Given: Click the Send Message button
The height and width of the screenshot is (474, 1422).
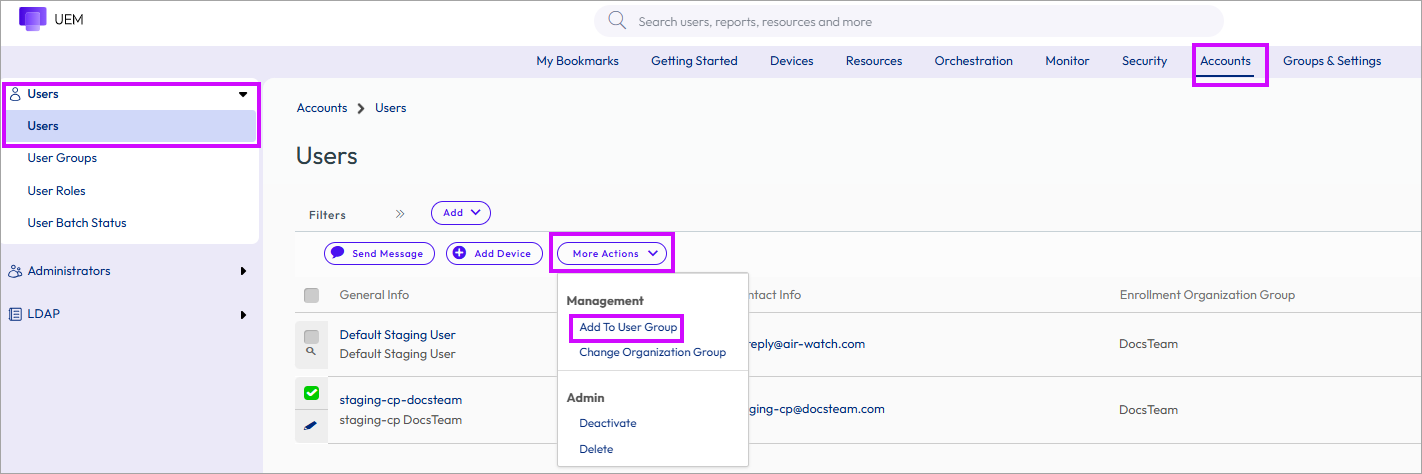Looking at the screenshot, I should (380, 254).
